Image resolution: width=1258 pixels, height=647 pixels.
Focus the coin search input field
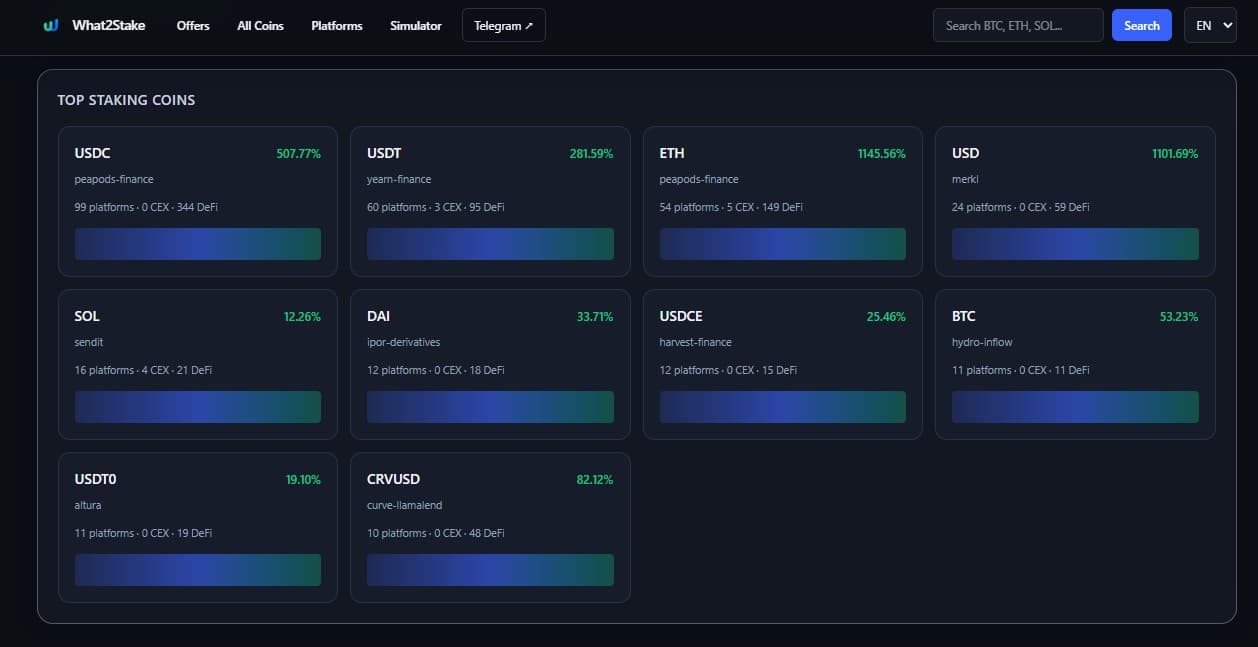pyautogui.click(x=1017, y=25)
